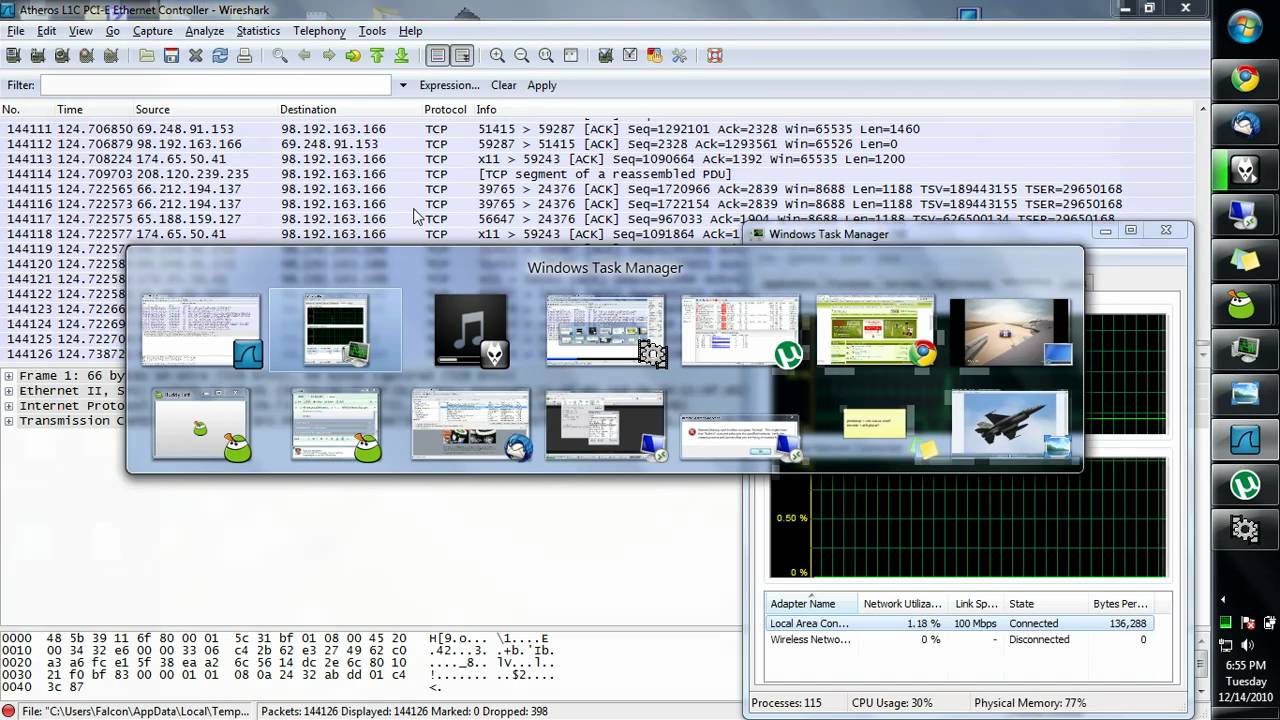Go back in packet history arrow
The width and height of the screenshot is (1280, 720).
click(x=304, y=56)
